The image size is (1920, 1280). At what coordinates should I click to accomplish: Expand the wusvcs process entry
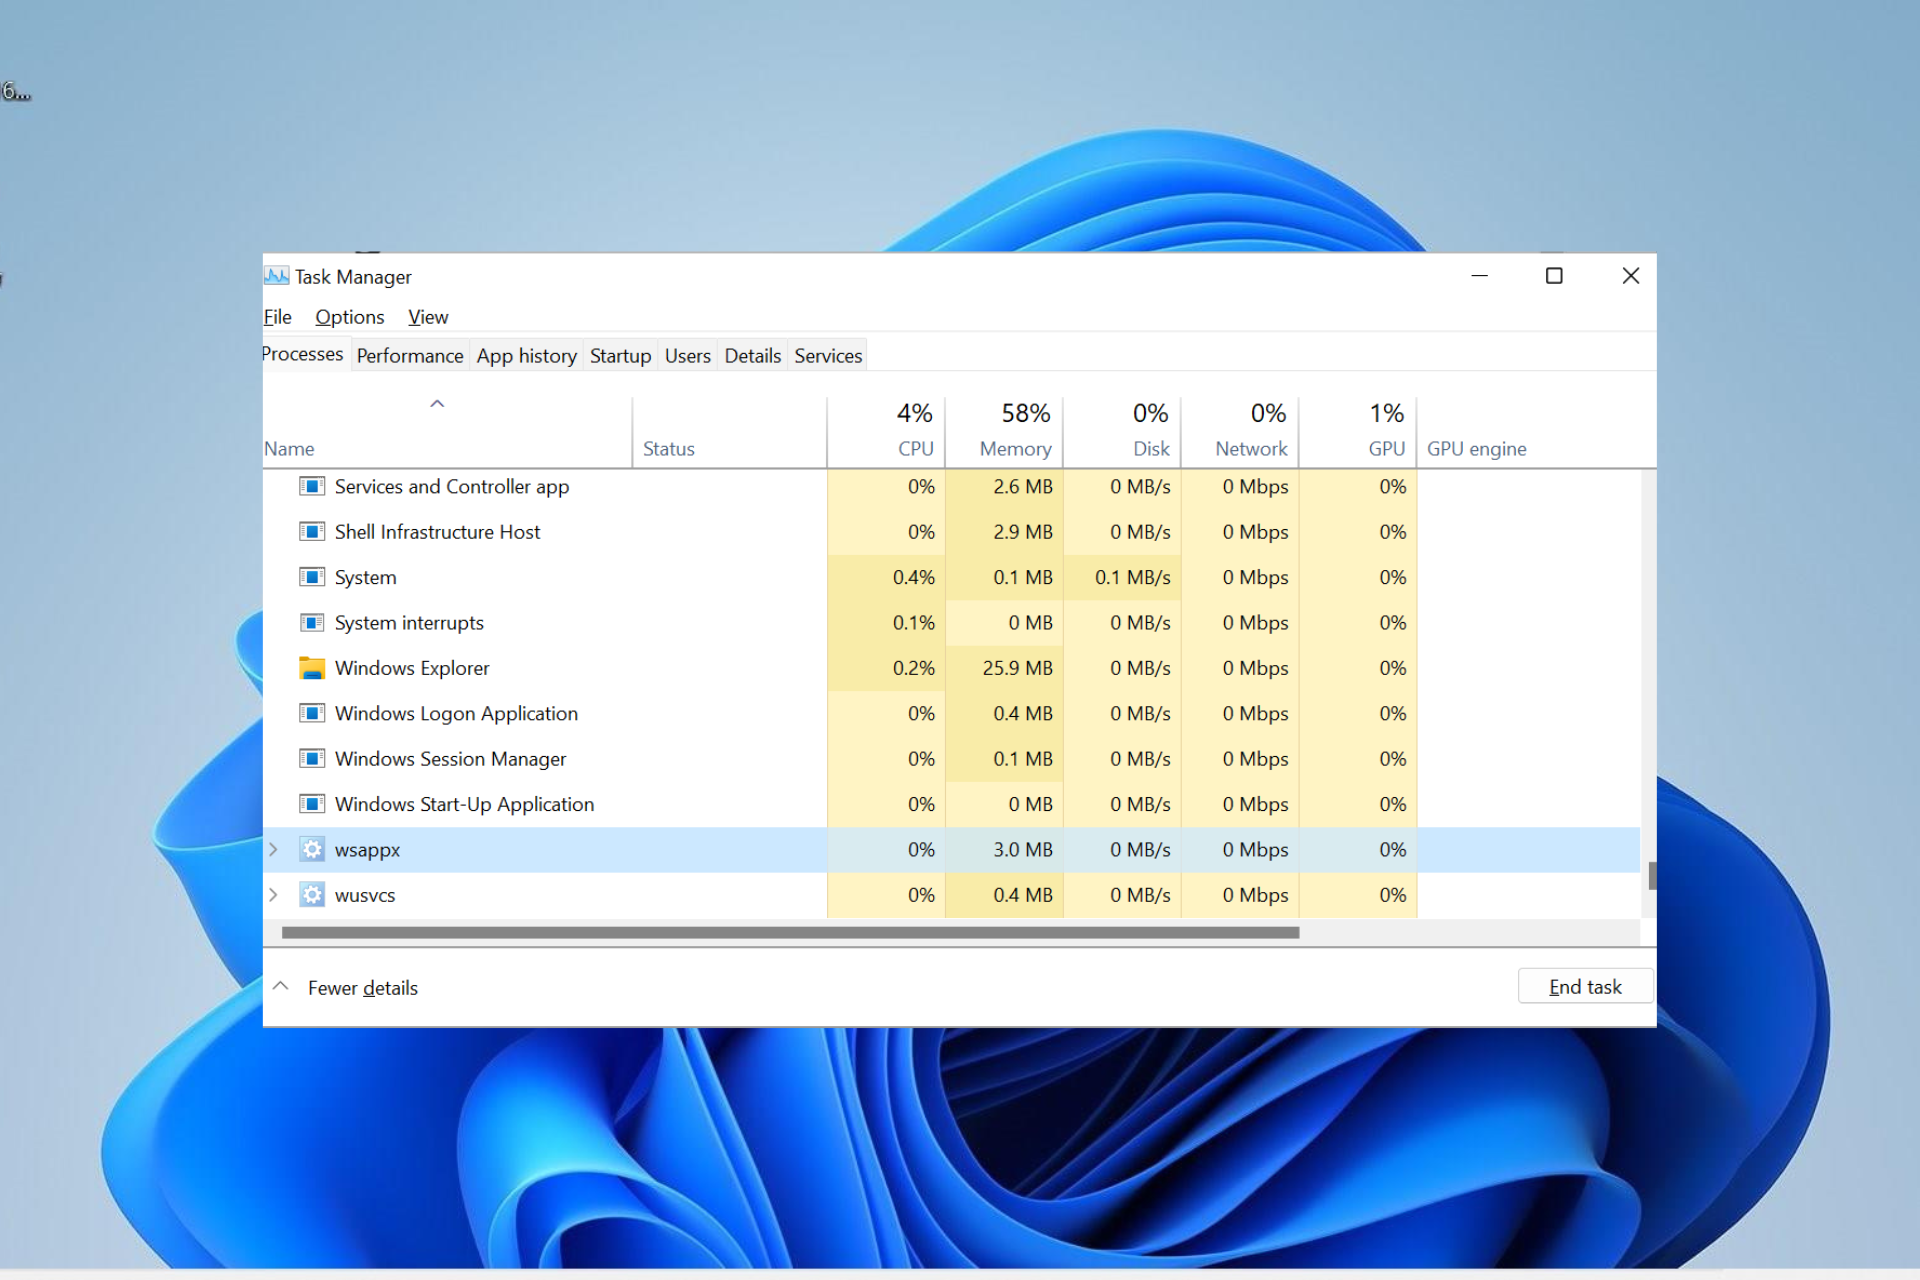pyautogui.click(x=274, y=895)
